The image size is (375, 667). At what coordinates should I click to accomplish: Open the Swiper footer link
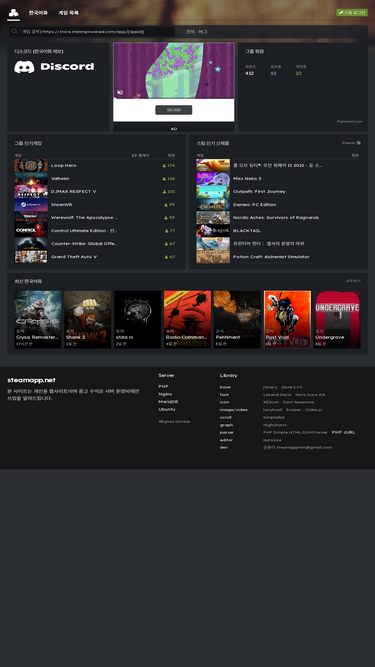293,410
